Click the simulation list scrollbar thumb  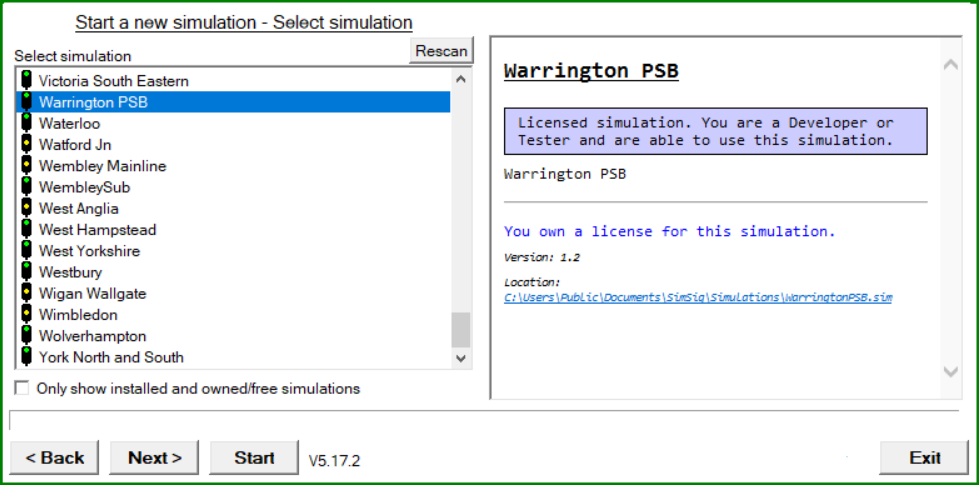tap(461, 330)
